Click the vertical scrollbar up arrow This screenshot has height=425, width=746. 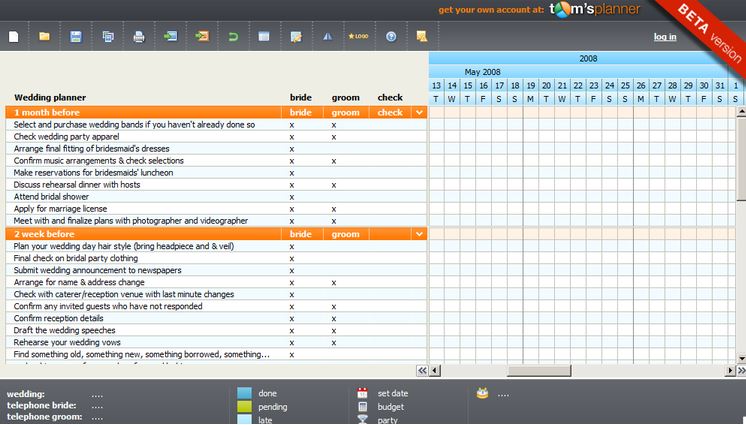coord(741,112)
